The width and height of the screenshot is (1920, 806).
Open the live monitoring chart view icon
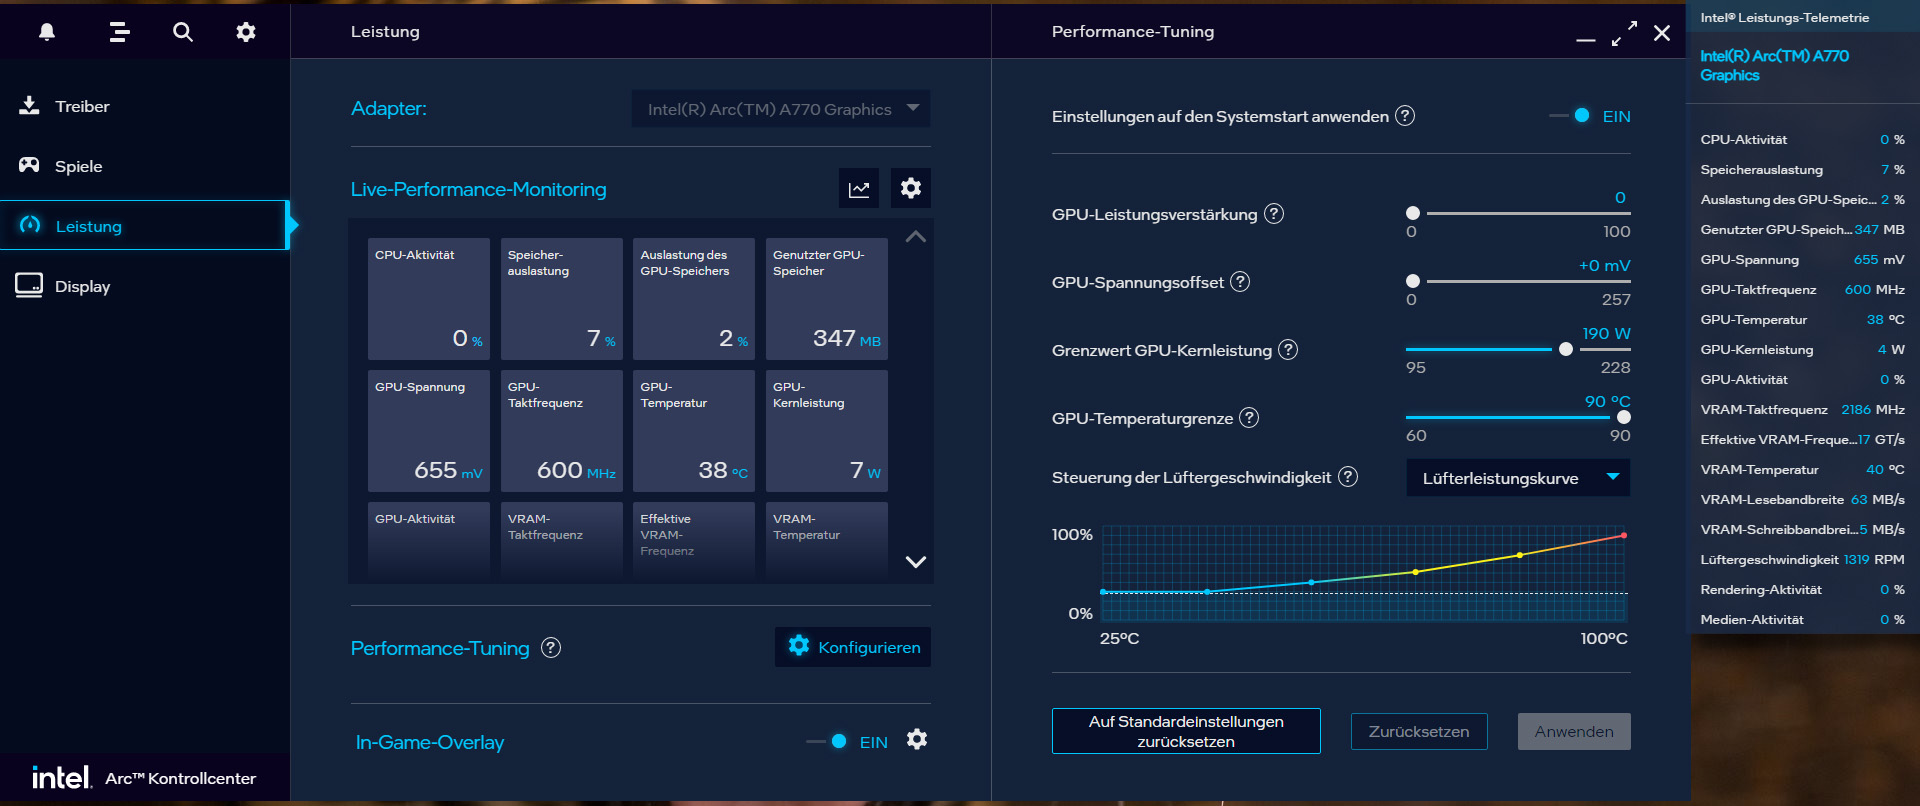point(859,189)
